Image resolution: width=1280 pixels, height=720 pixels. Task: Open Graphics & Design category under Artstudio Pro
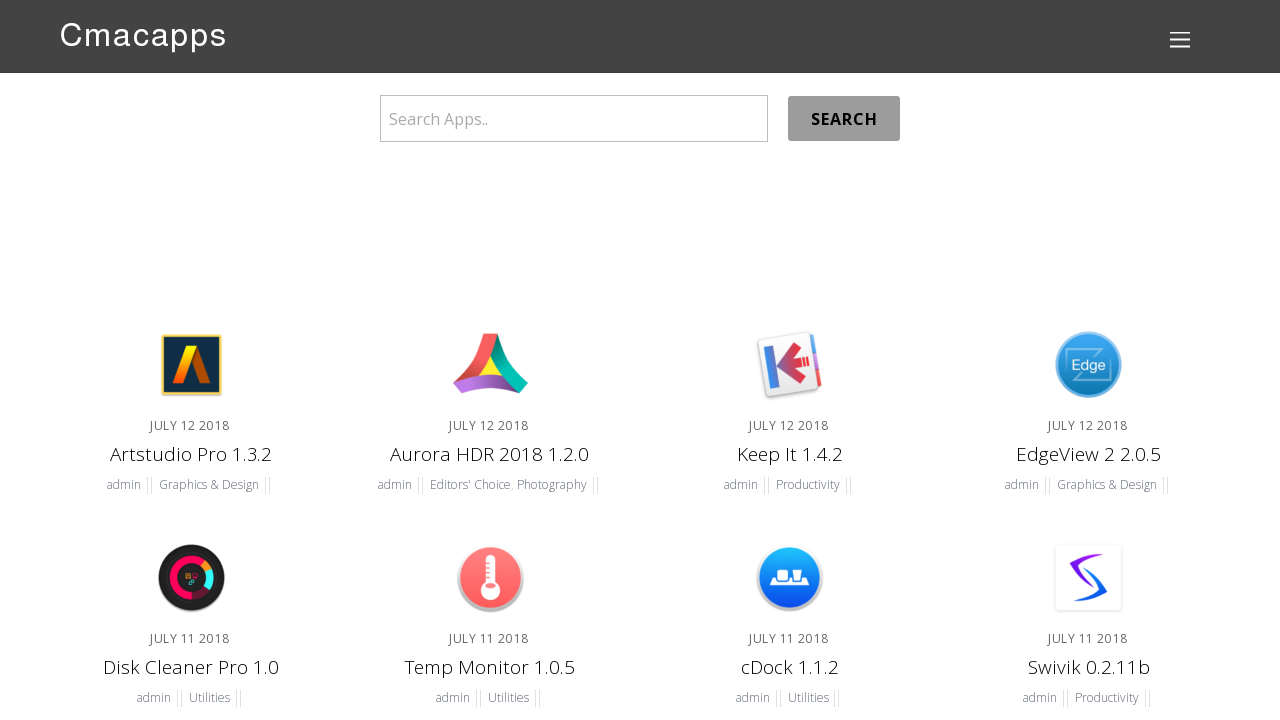pyautogui.click(x=209, y=485)
